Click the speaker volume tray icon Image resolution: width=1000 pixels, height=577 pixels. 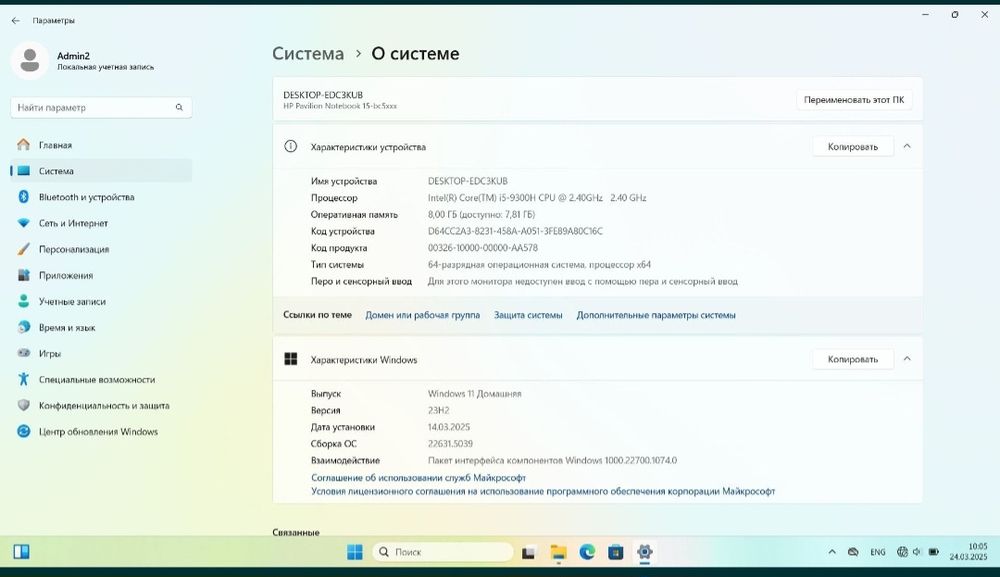(x=916, y=552)
